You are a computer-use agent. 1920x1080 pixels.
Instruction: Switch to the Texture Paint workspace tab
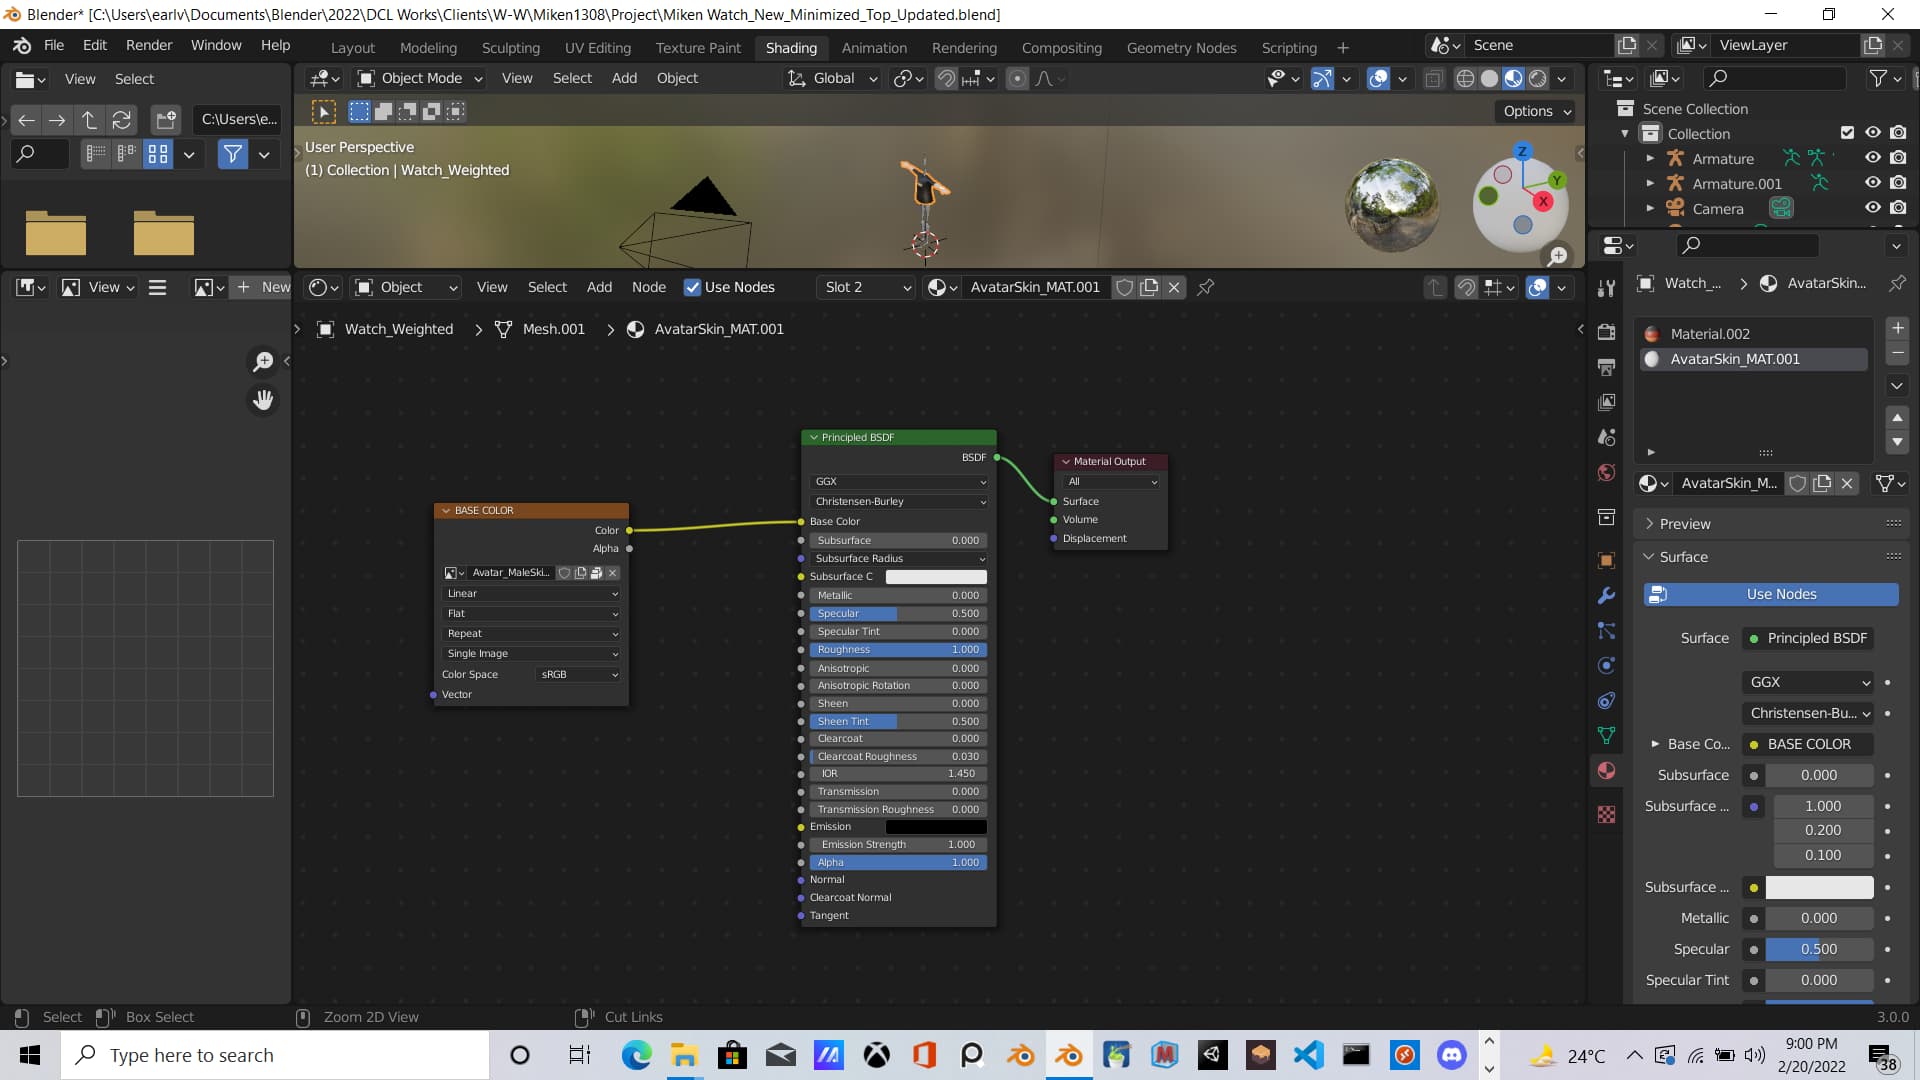point(698,48)
